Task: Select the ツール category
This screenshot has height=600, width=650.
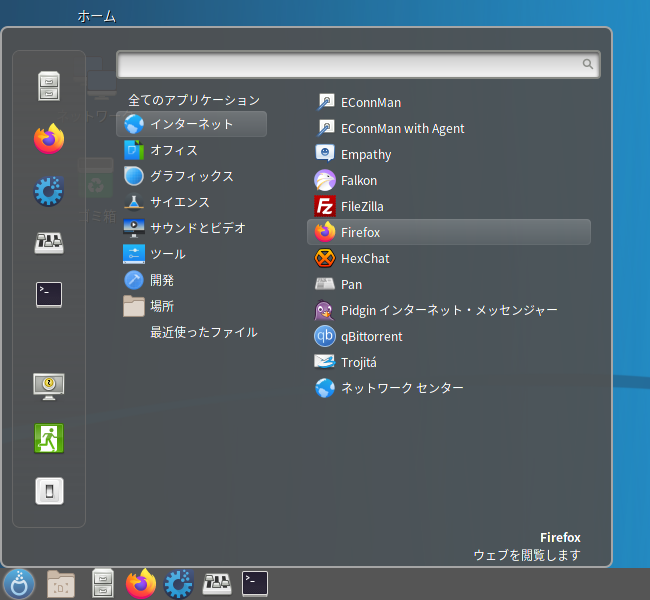Action: 192,254
